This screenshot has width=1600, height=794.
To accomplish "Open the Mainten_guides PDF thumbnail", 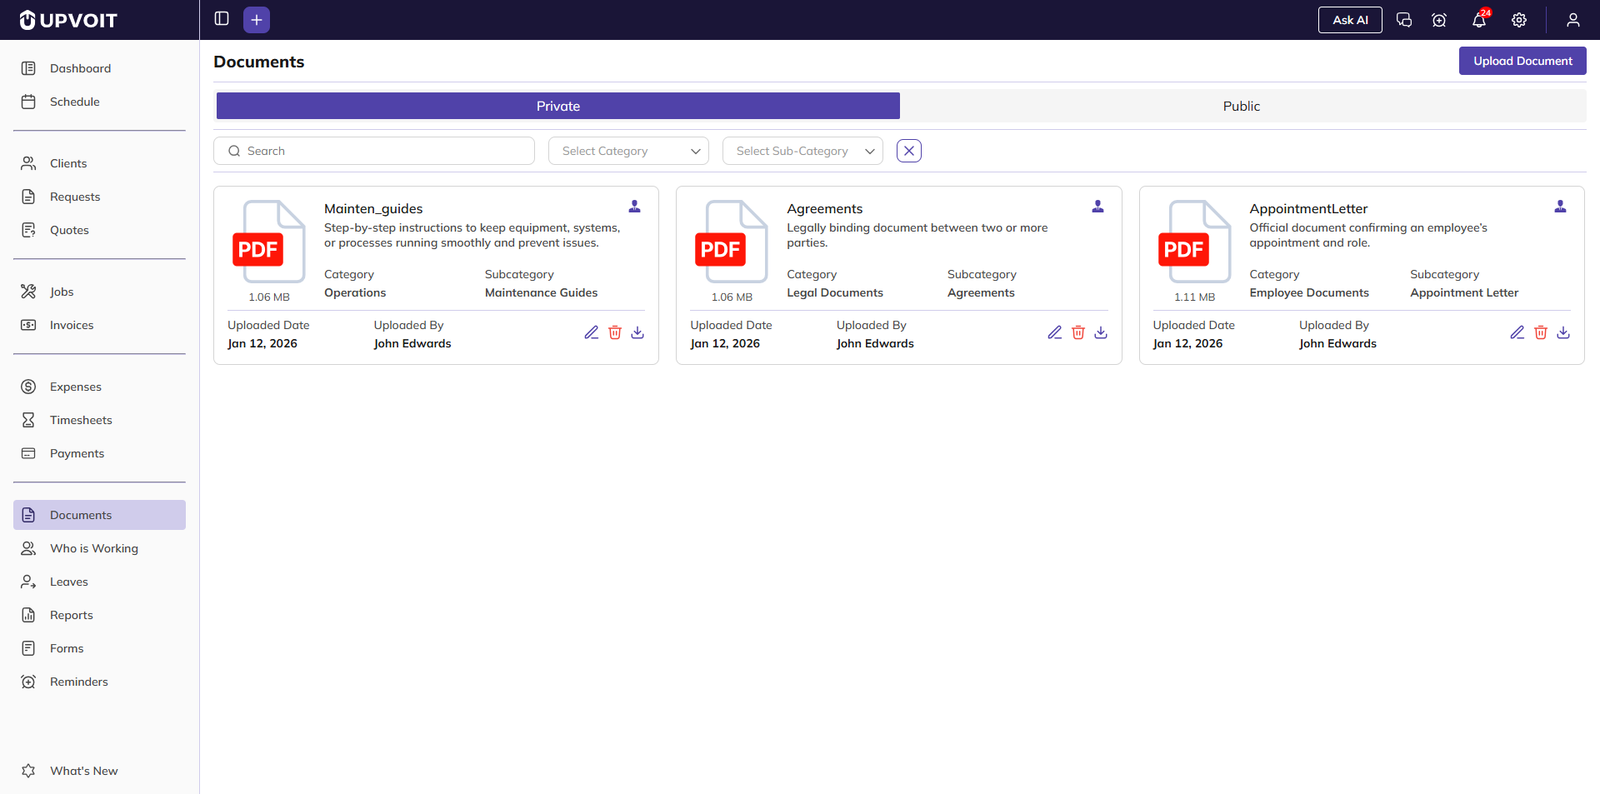I will point(268,242).
